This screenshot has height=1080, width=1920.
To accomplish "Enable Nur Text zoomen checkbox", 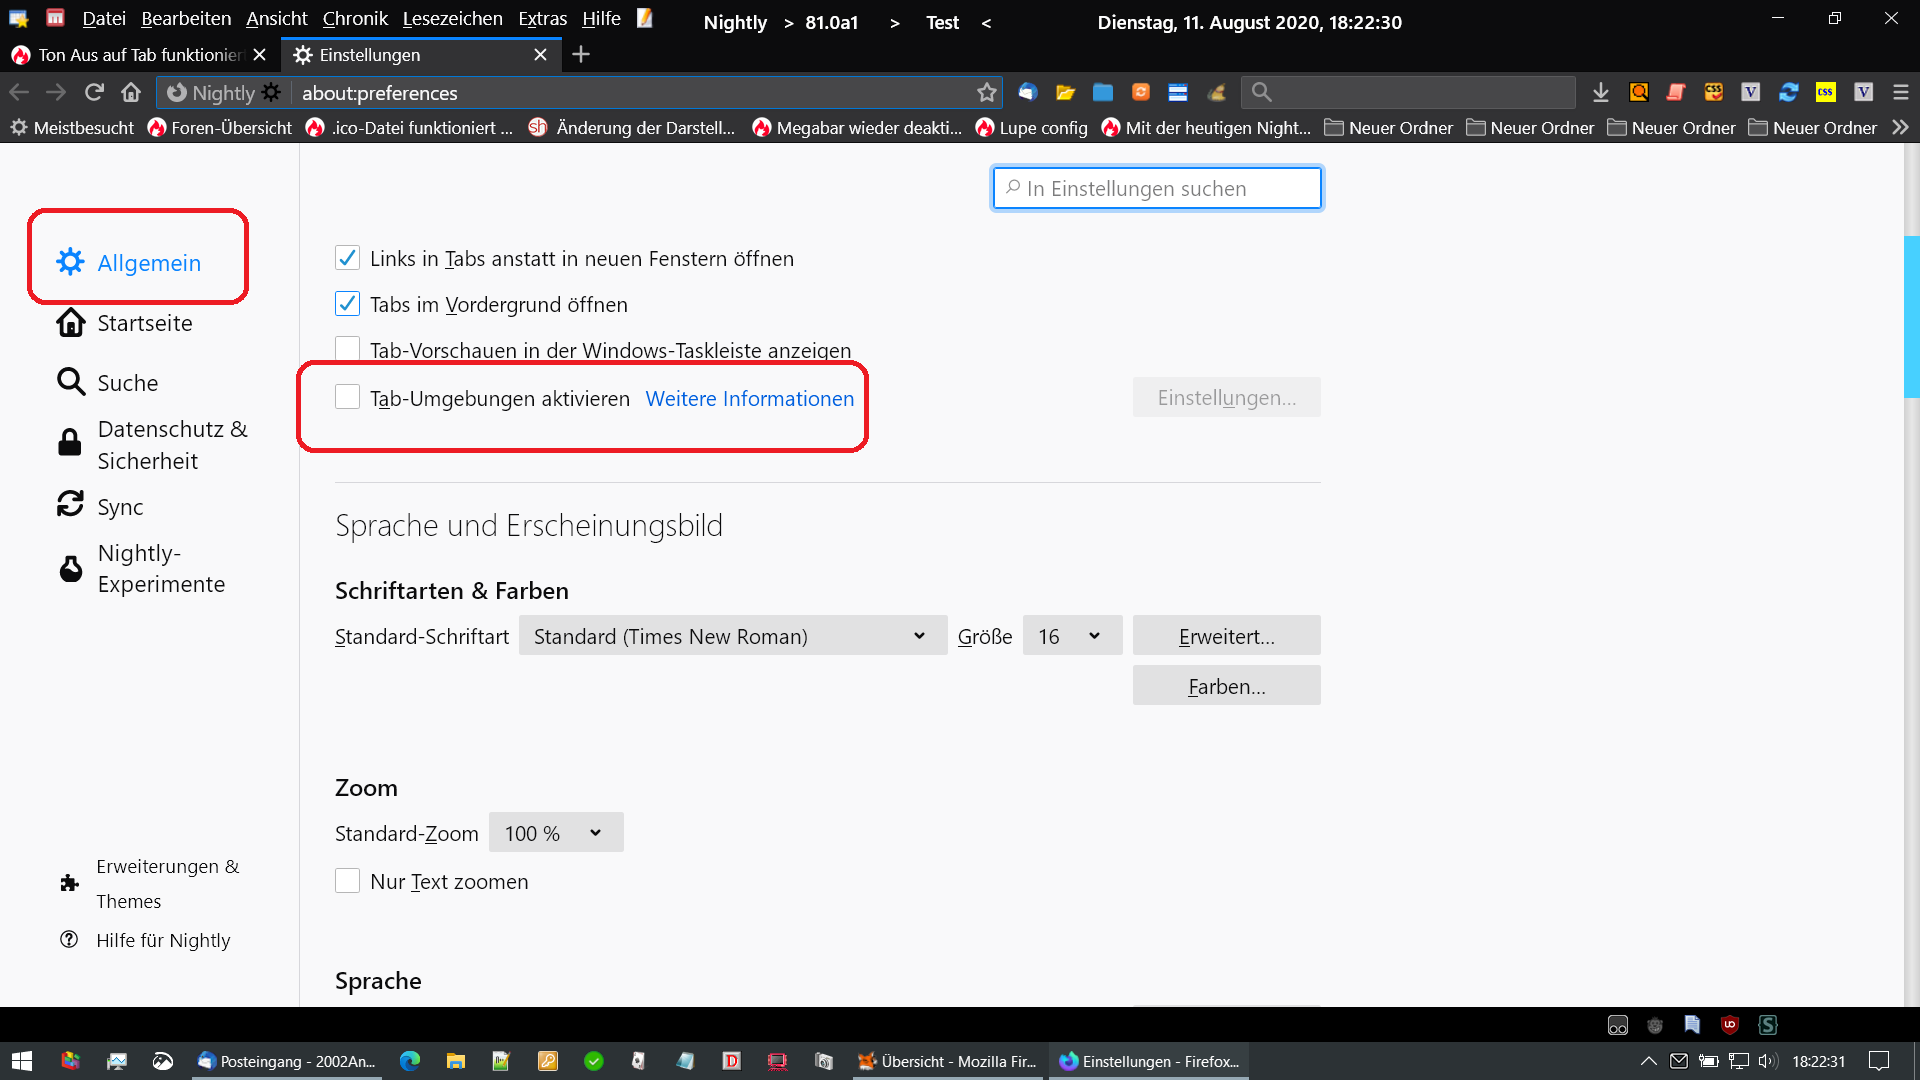I will [347, 881].
